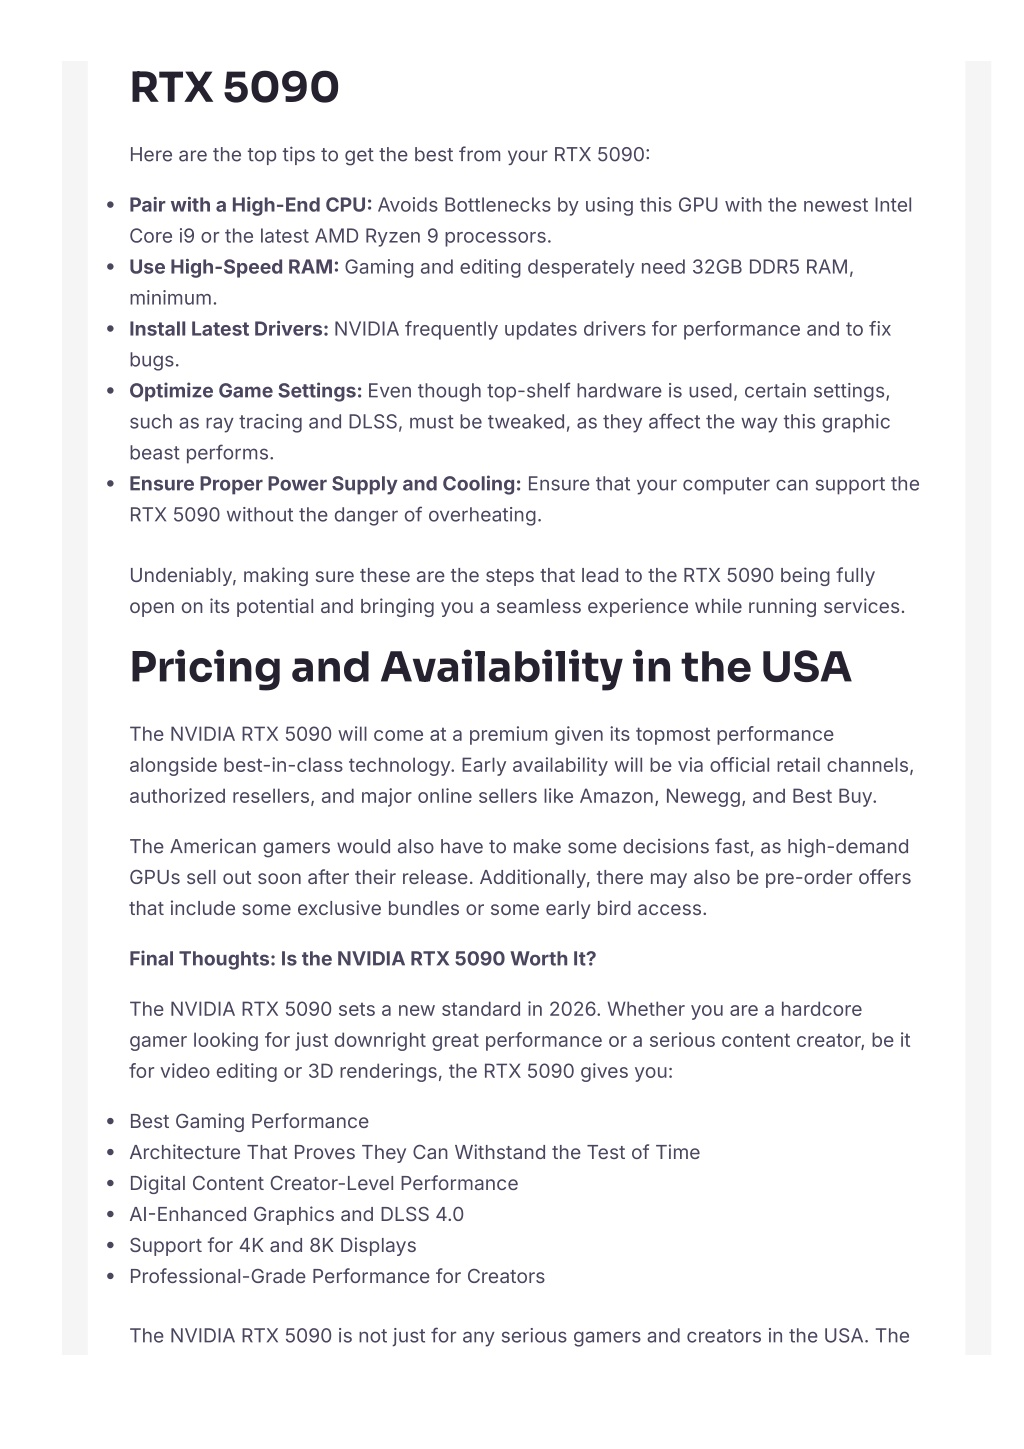Click the last line starting "The NVIDIA RTX 5090 is not"

519,1336
